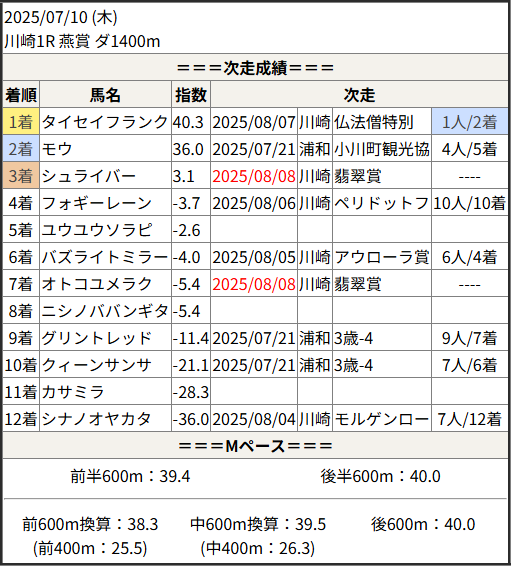Select the blue 2着 rank cell

pyautogui.click(x=21, y=149)
